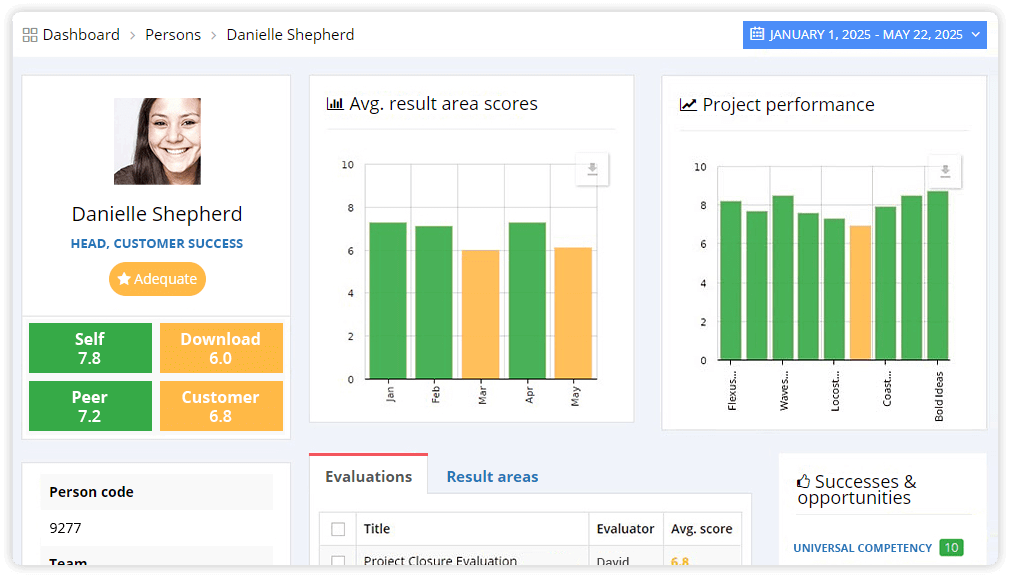Click the bar chart icon beside Avg. result area scores

point(334,103)
